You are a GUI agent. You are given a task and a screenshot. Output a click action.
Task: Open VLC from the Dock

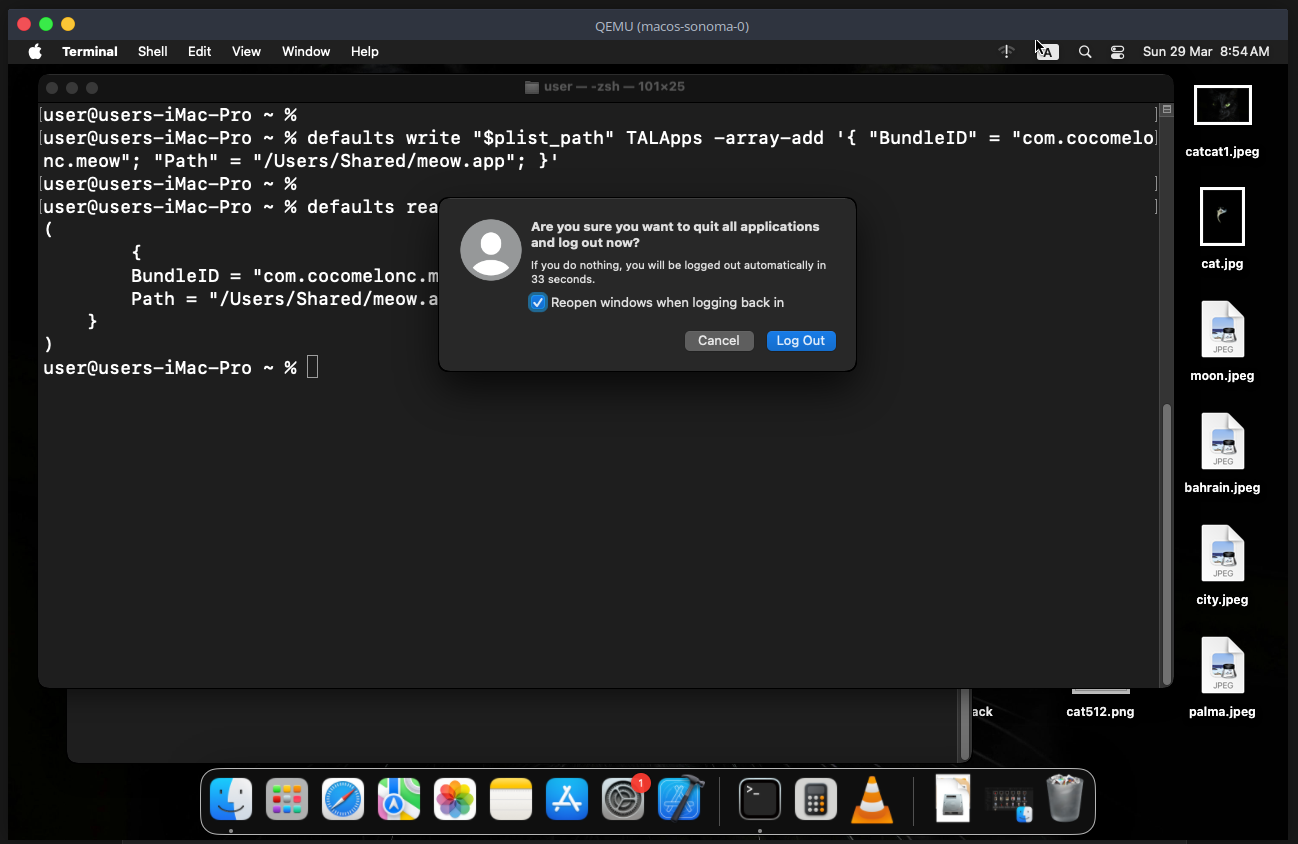click(x=871, y=800)
